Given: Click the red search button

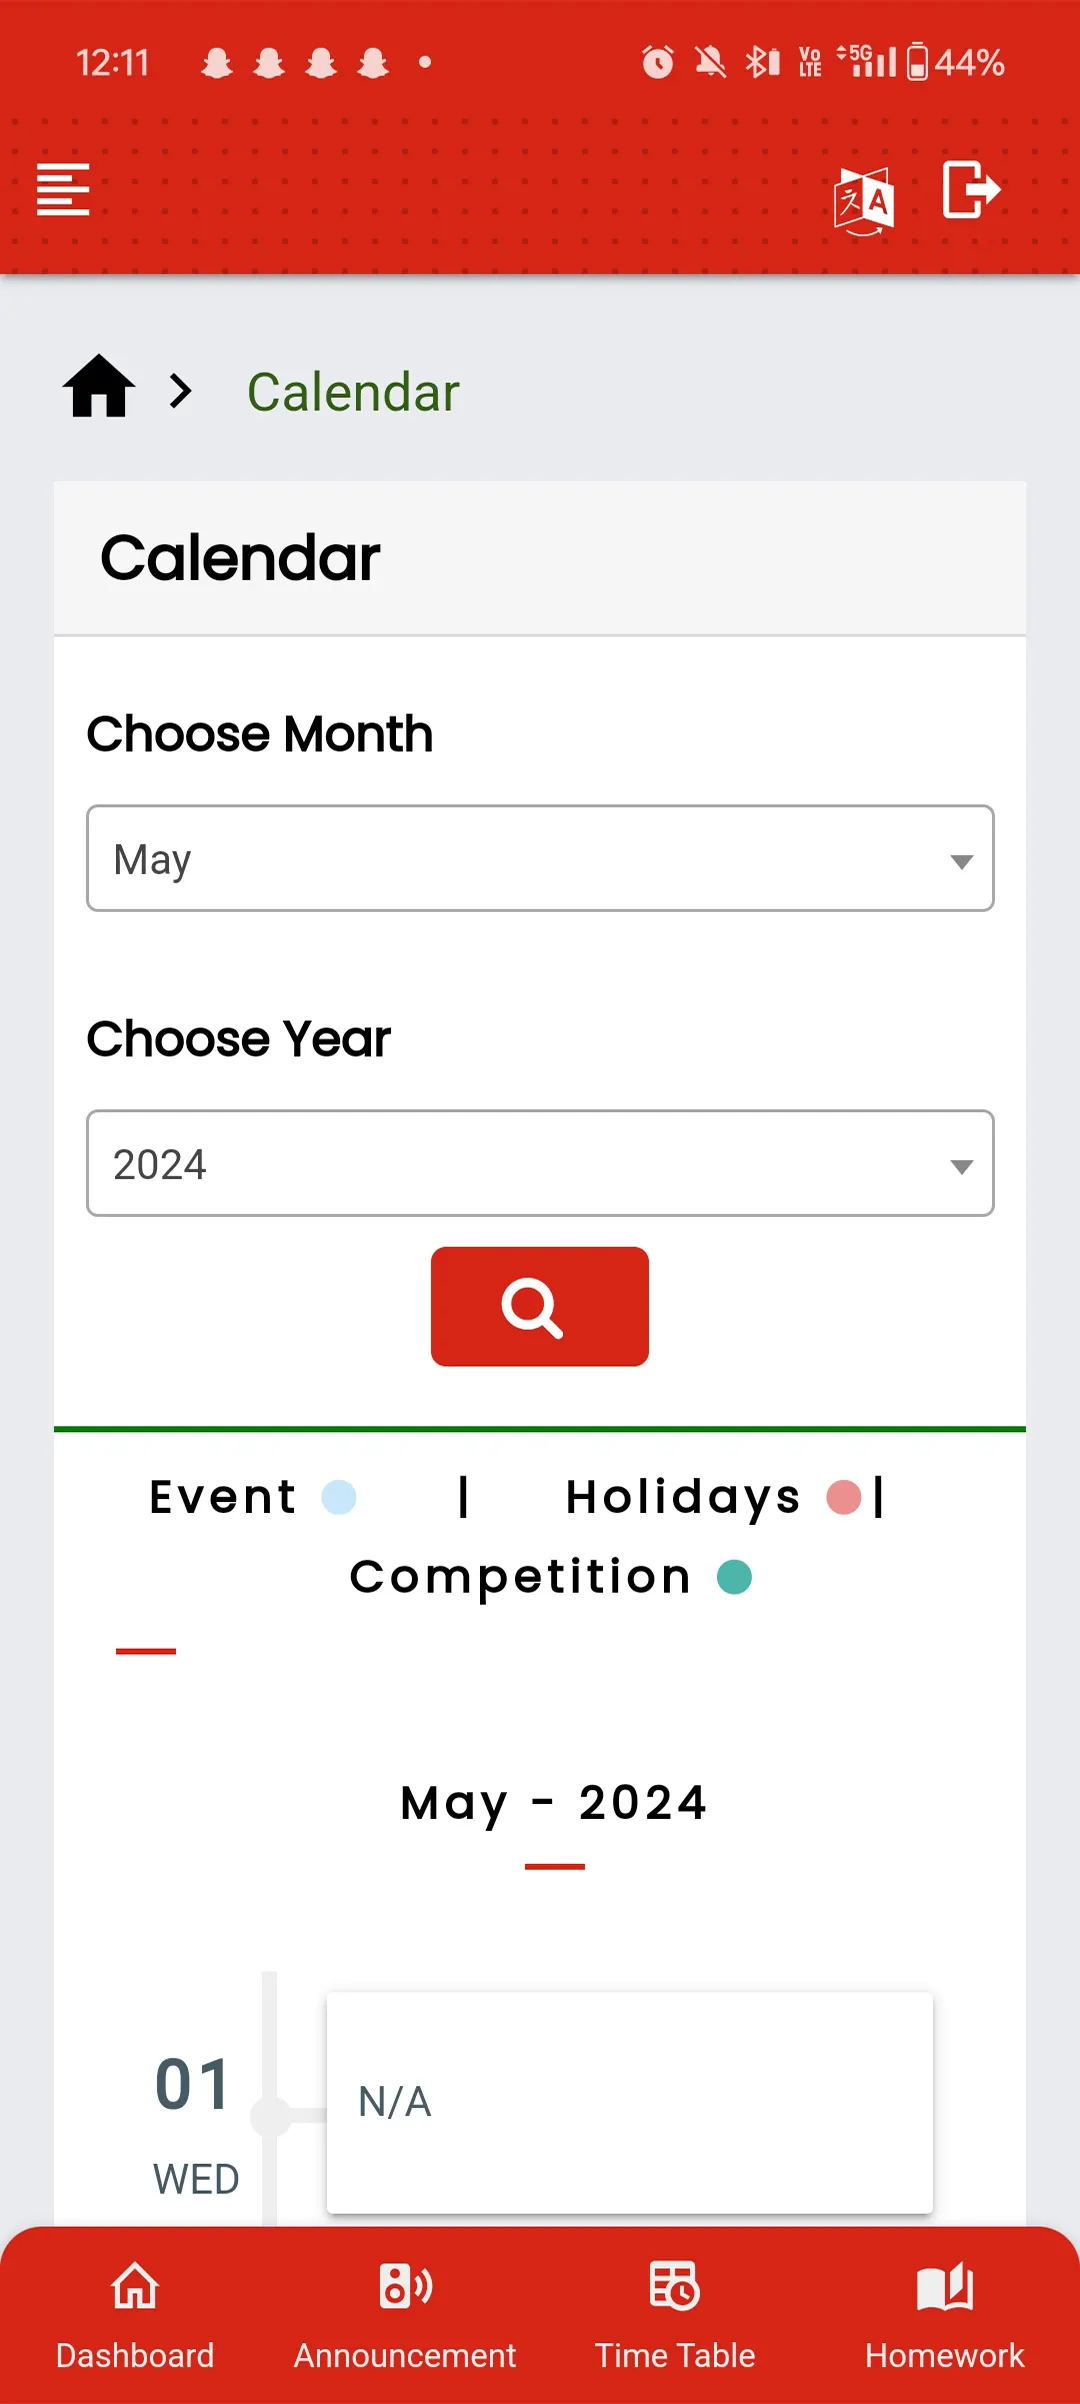Looking at the screenshot, I should 540,1306.
